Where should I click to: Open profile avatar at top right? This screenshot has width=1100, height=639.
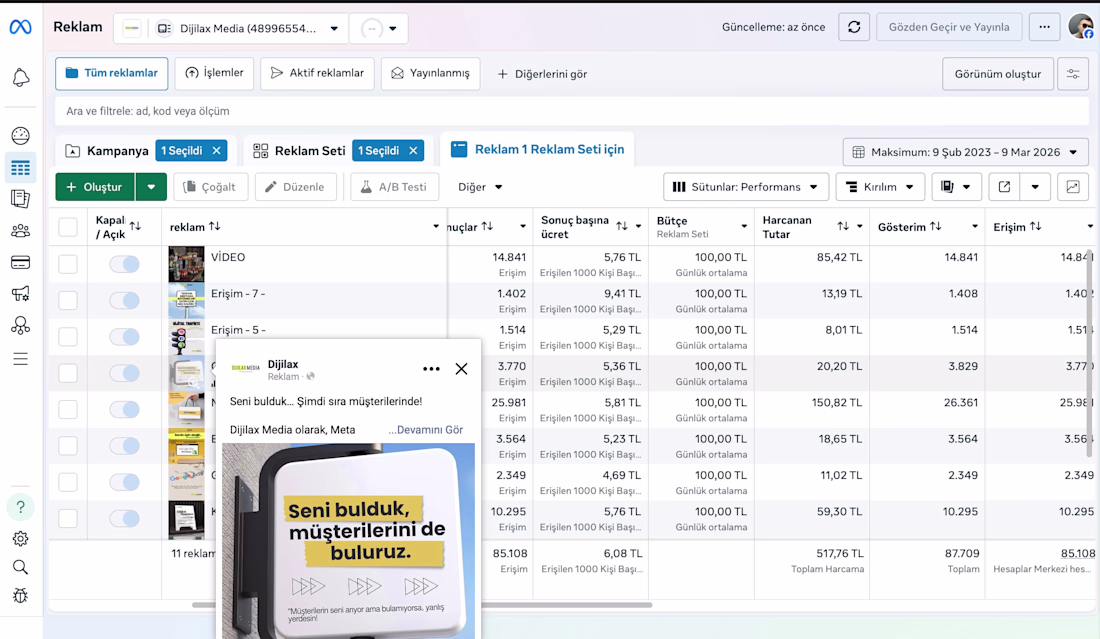(1081, 27)
